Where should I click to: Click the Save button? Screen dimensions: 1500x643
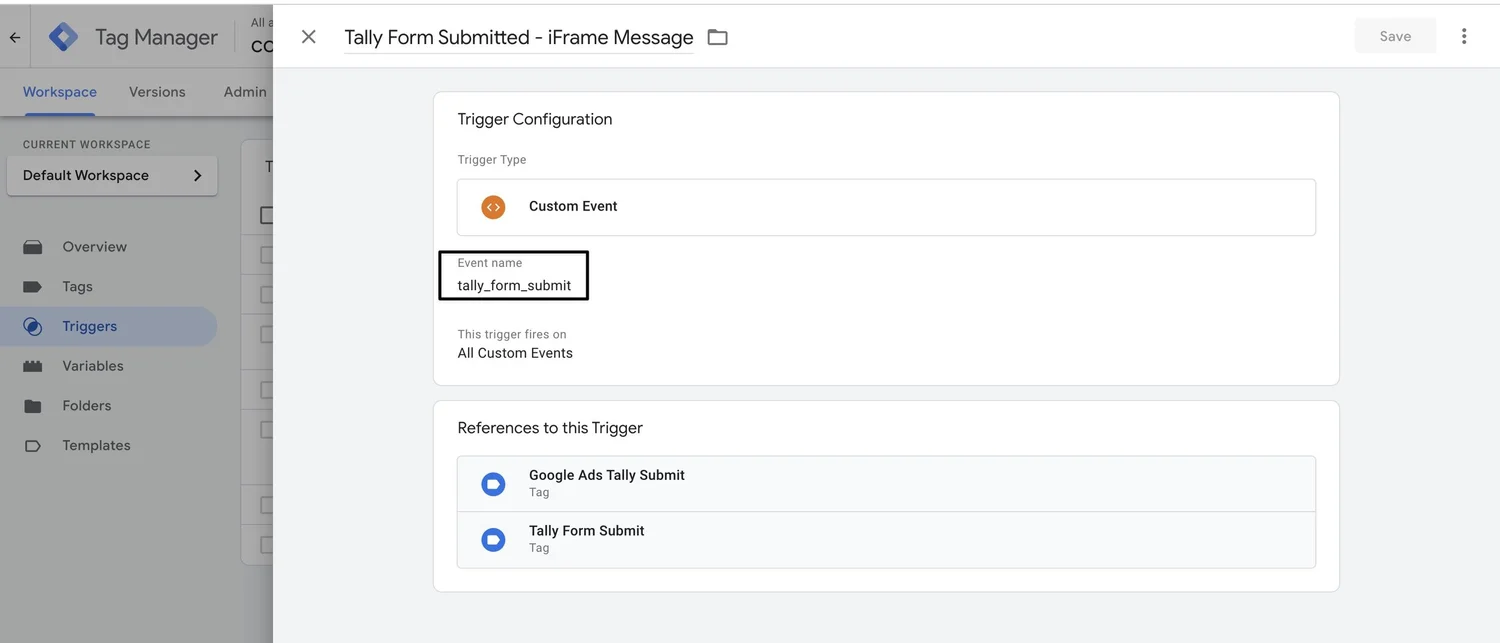point(1395,35)
